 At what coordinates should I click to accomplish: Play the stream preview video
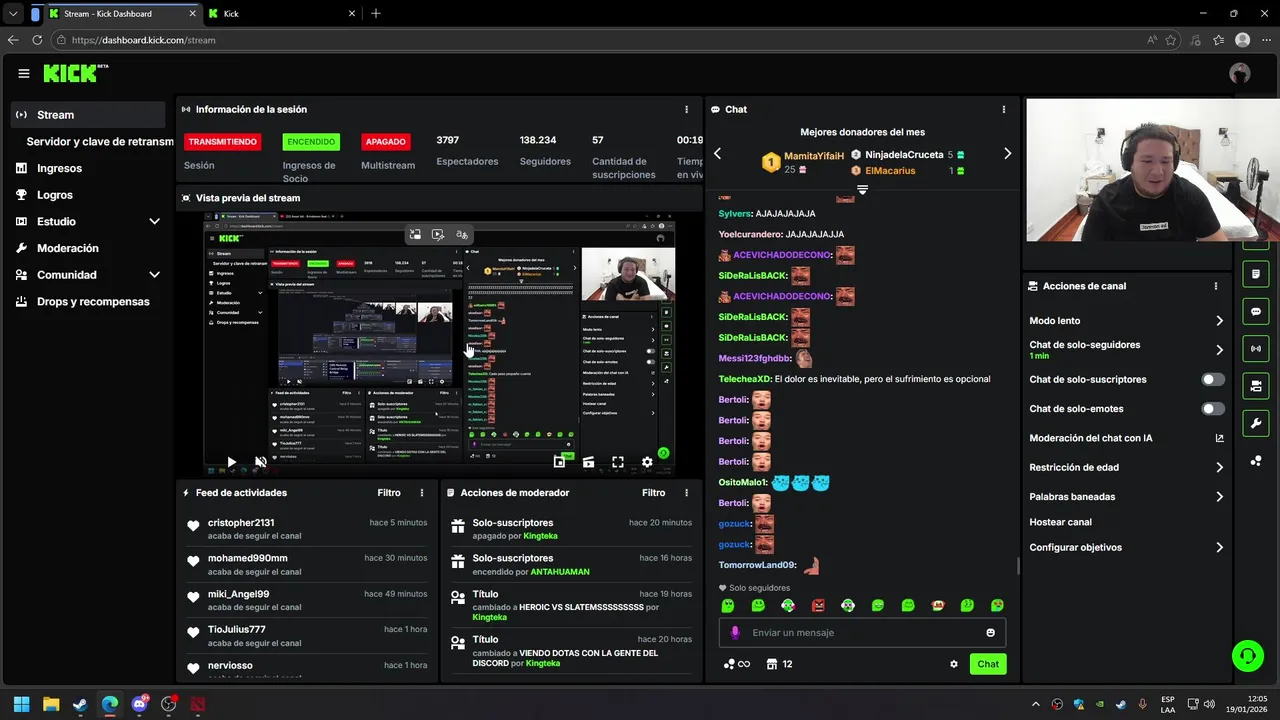pos(231,462)
